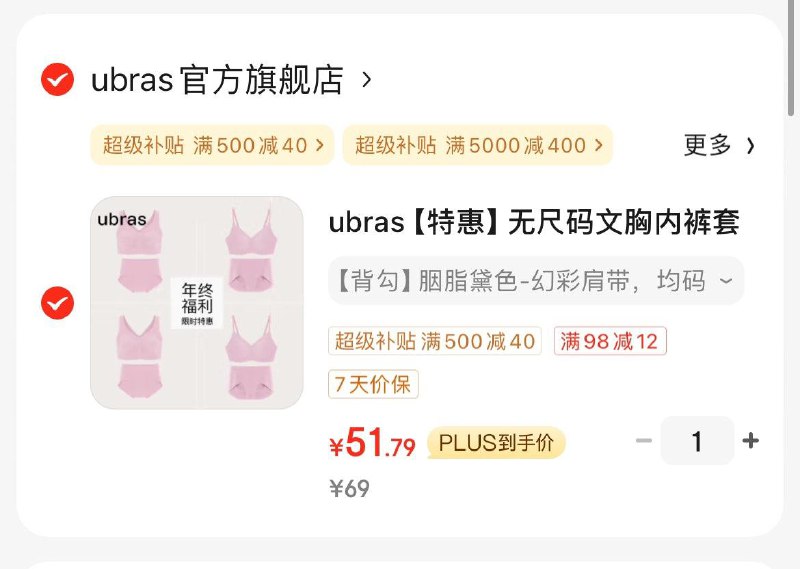Click the arrow next to the store name
Viewport: 800px width, 569px height.
point(366,80)
